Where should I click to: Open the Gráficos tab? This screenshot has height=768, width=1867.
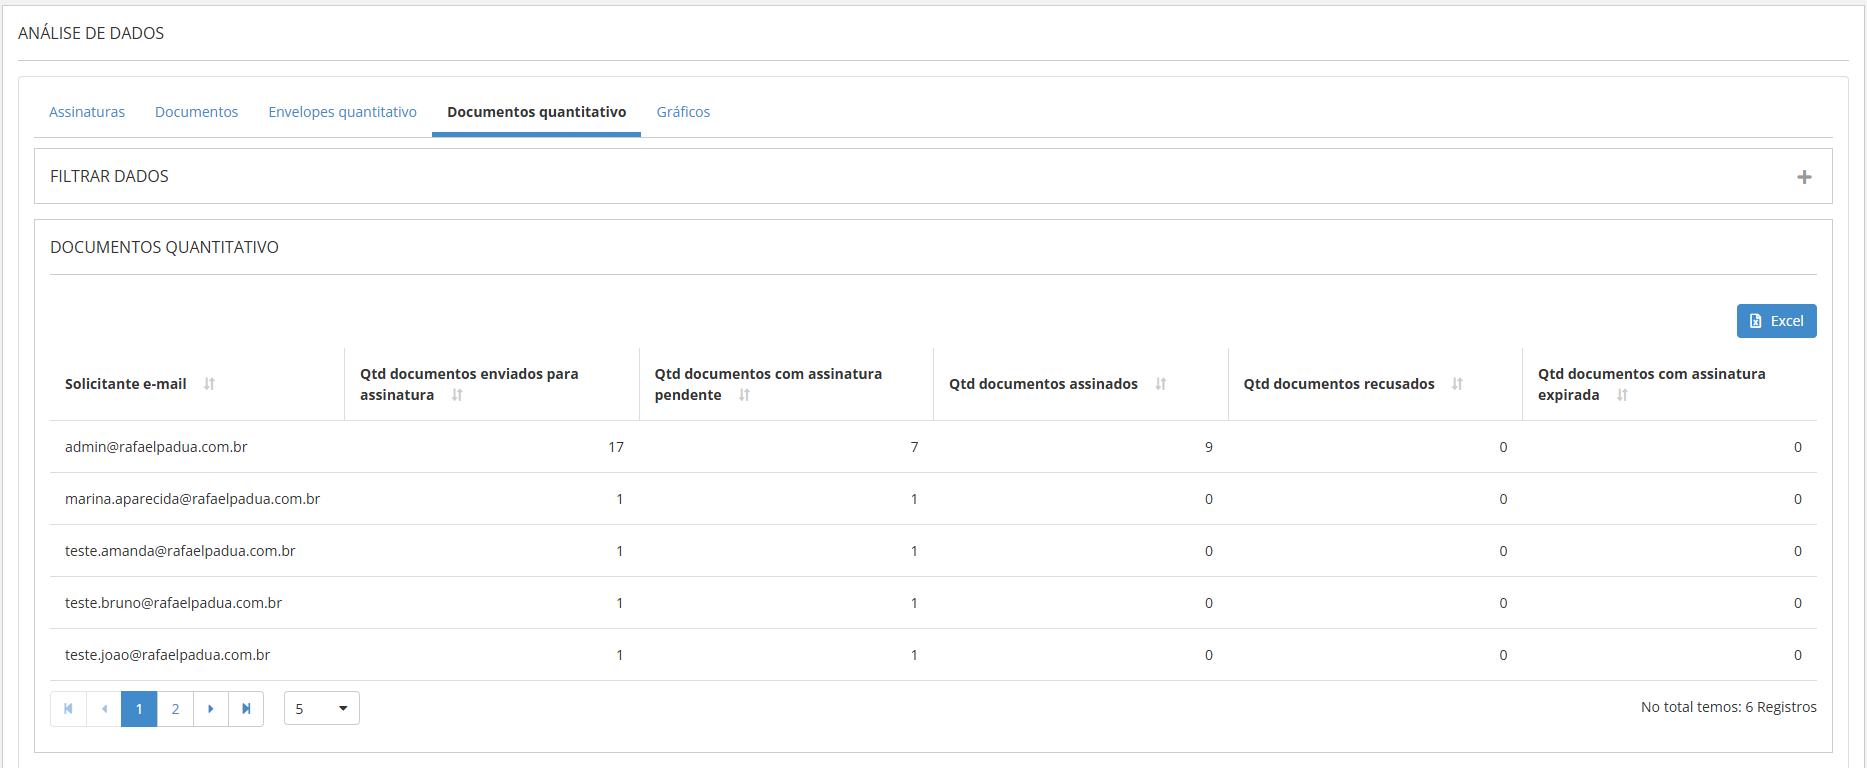683,112
